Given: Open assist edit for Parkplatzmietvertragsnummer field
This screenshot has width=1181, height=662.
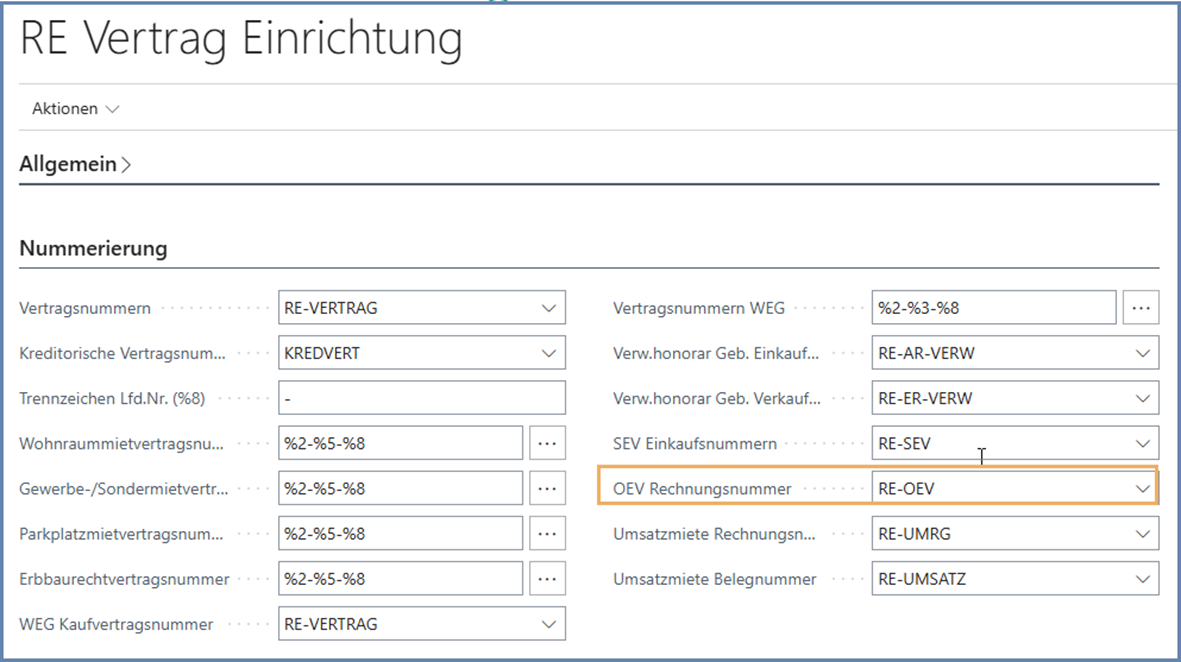Looking at the screenshot, I should tap(547, 533).
